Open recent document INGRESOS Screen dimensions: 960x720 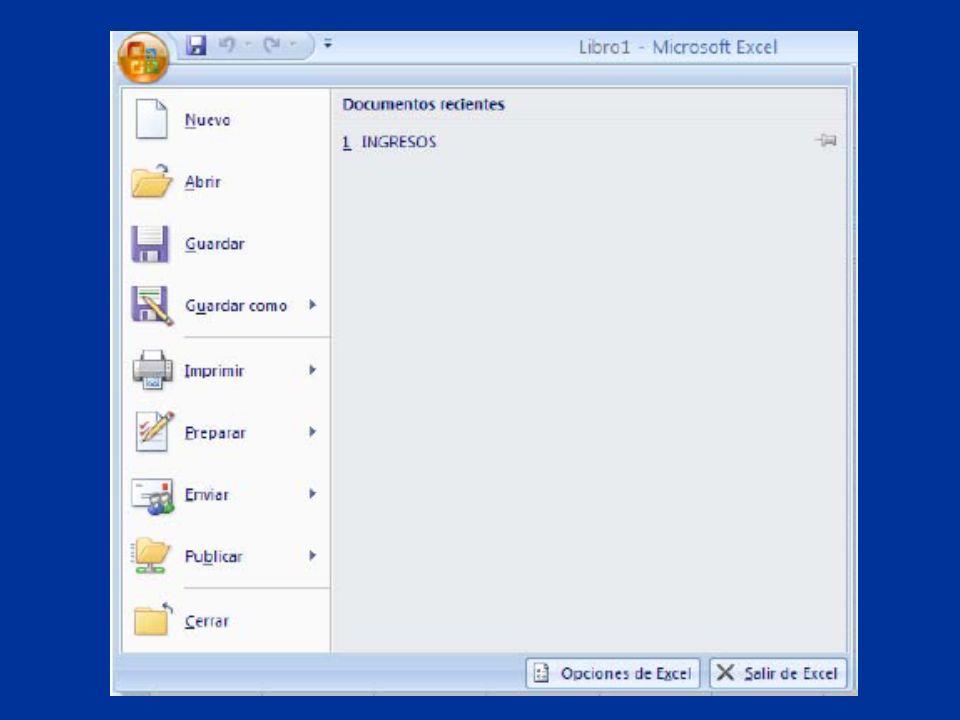[x=389, y=142]
